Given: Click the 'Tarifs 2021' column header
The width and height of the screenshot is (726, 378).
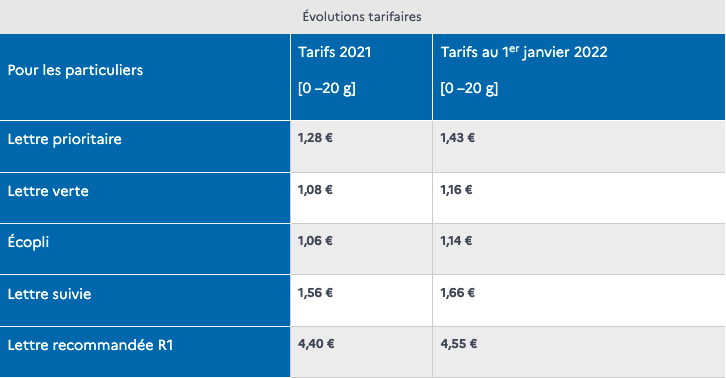Looking at the screenshot, I should pos(334,52).
